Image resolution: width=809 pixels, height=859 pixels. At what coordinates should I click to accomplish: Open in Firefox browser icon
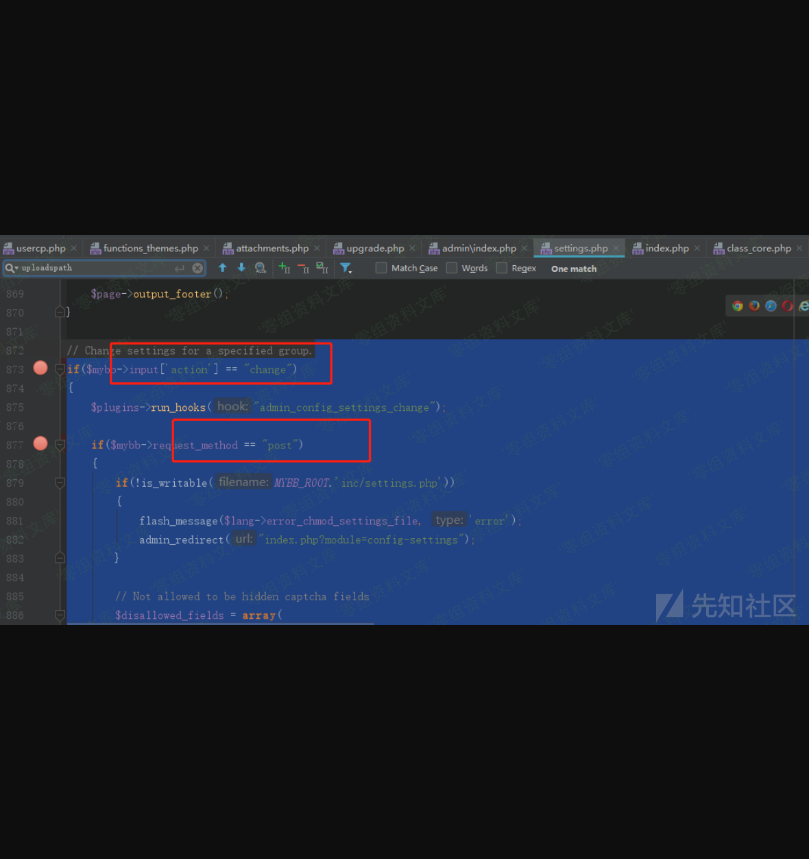point(754,306)
